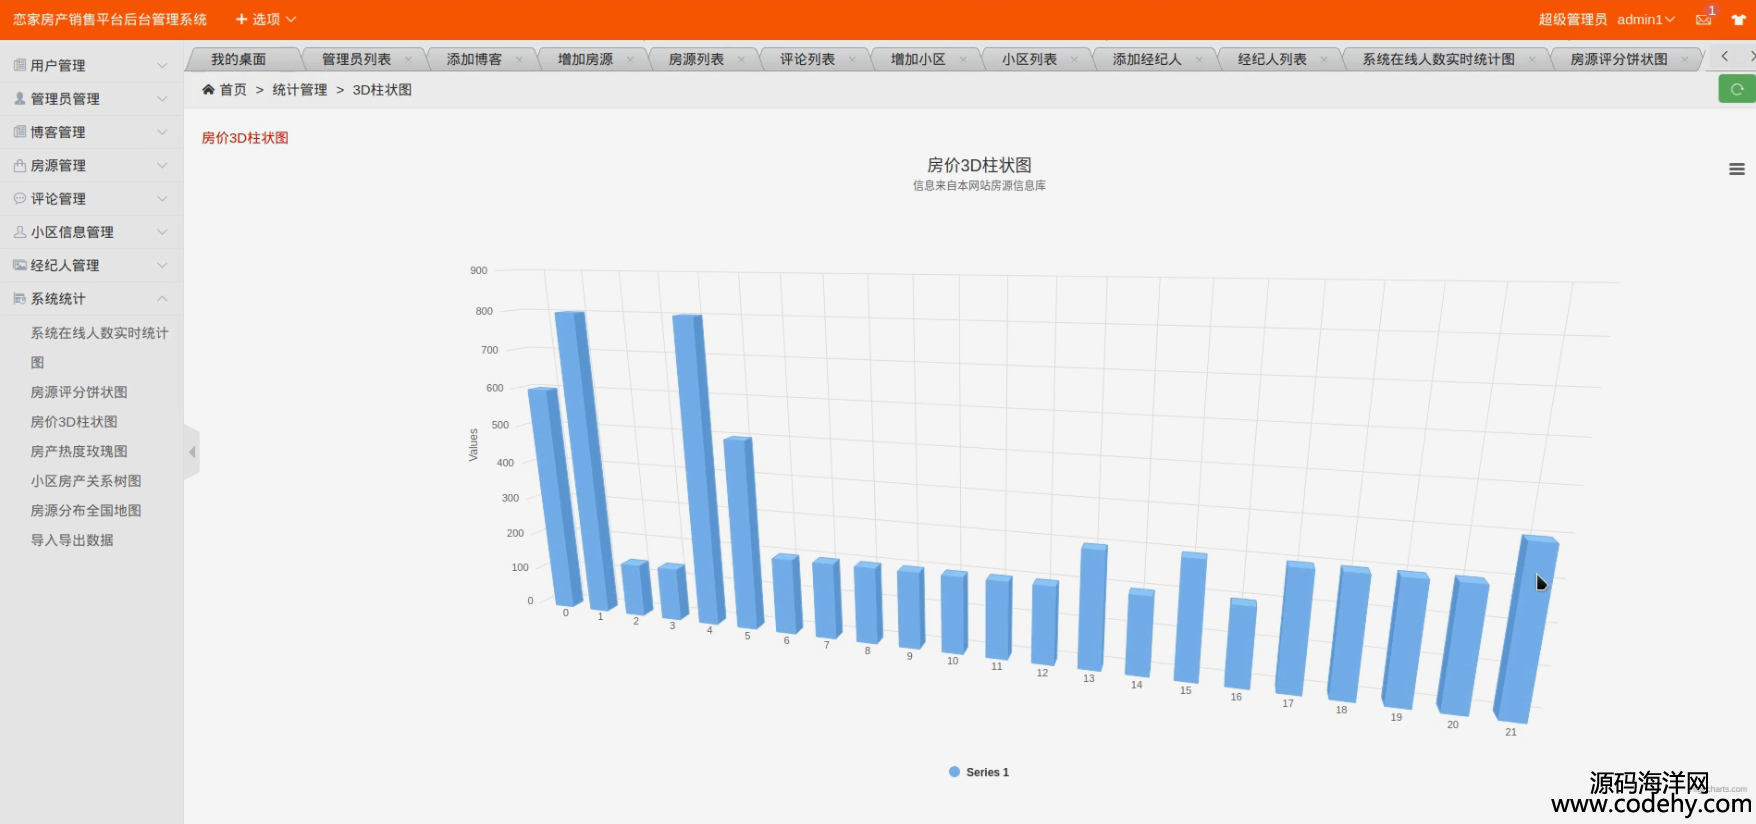
Task: Click 首页 in the breadcrumb
Action: pos(233,89)
